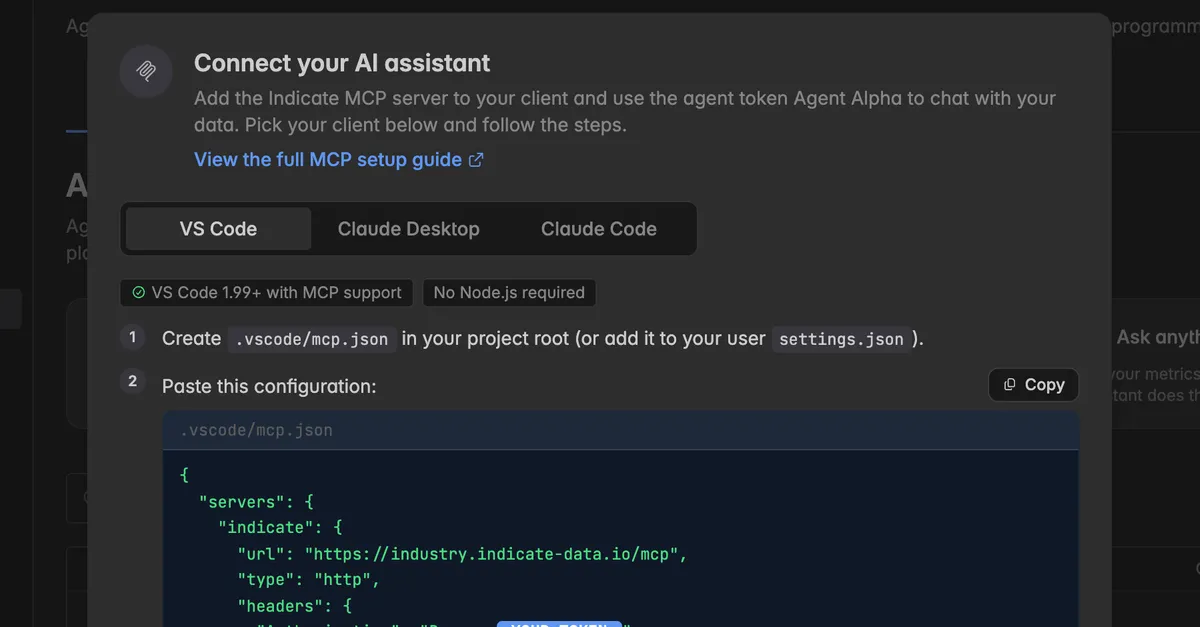The image size is (1200, 627).
Task: Click the step 2 number circle
Action: tap(133, 381)
